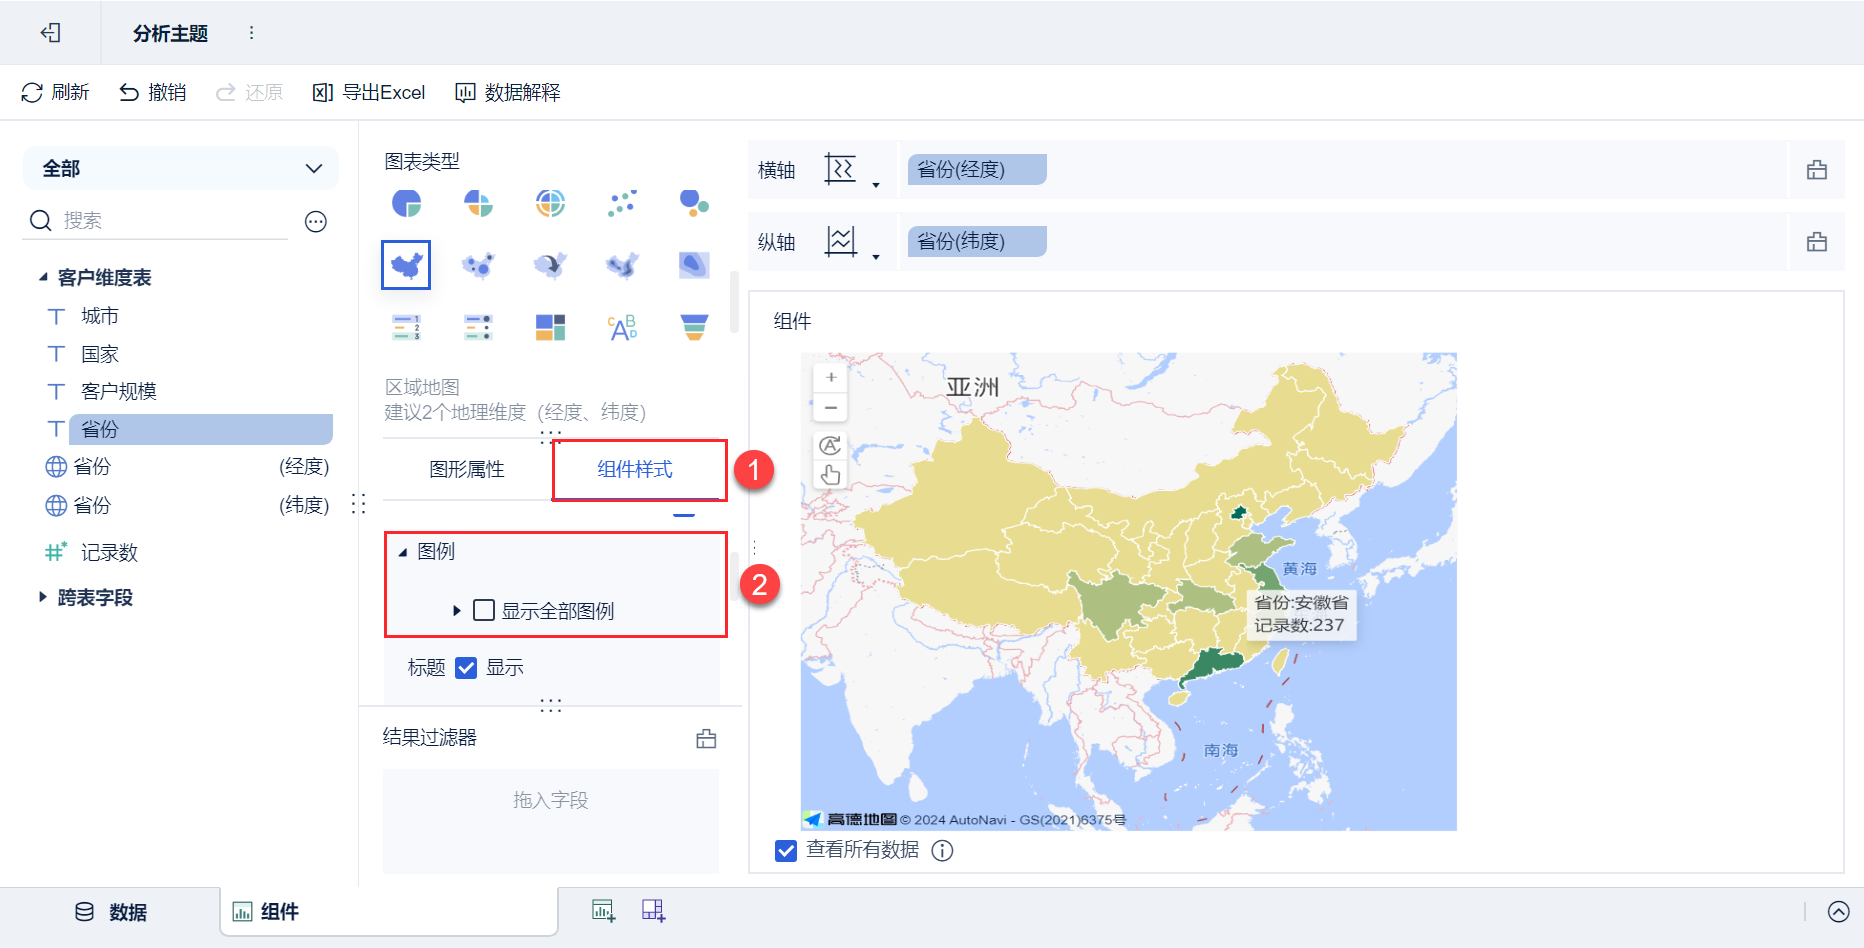Select the 国家 field

[x=100, y=354]
